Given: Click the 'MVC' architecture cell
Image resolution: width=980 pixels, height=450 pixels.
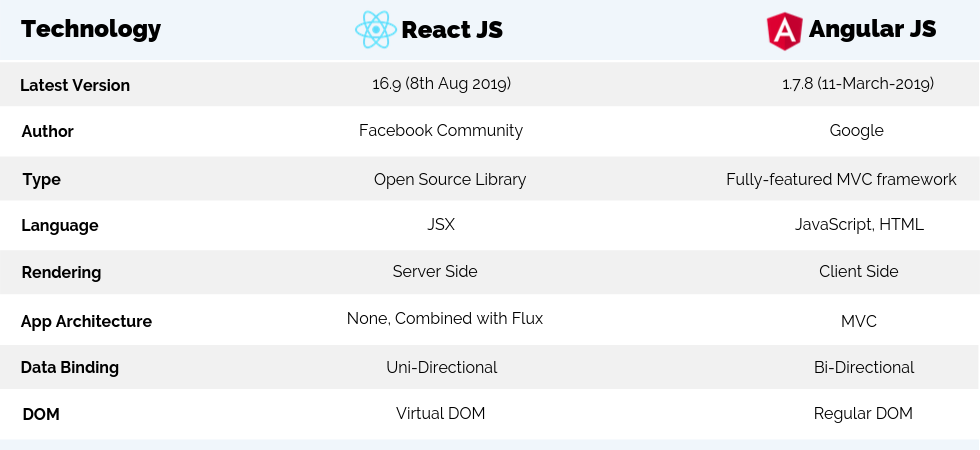Looking at the screenshot, I should tap(859, 321).
